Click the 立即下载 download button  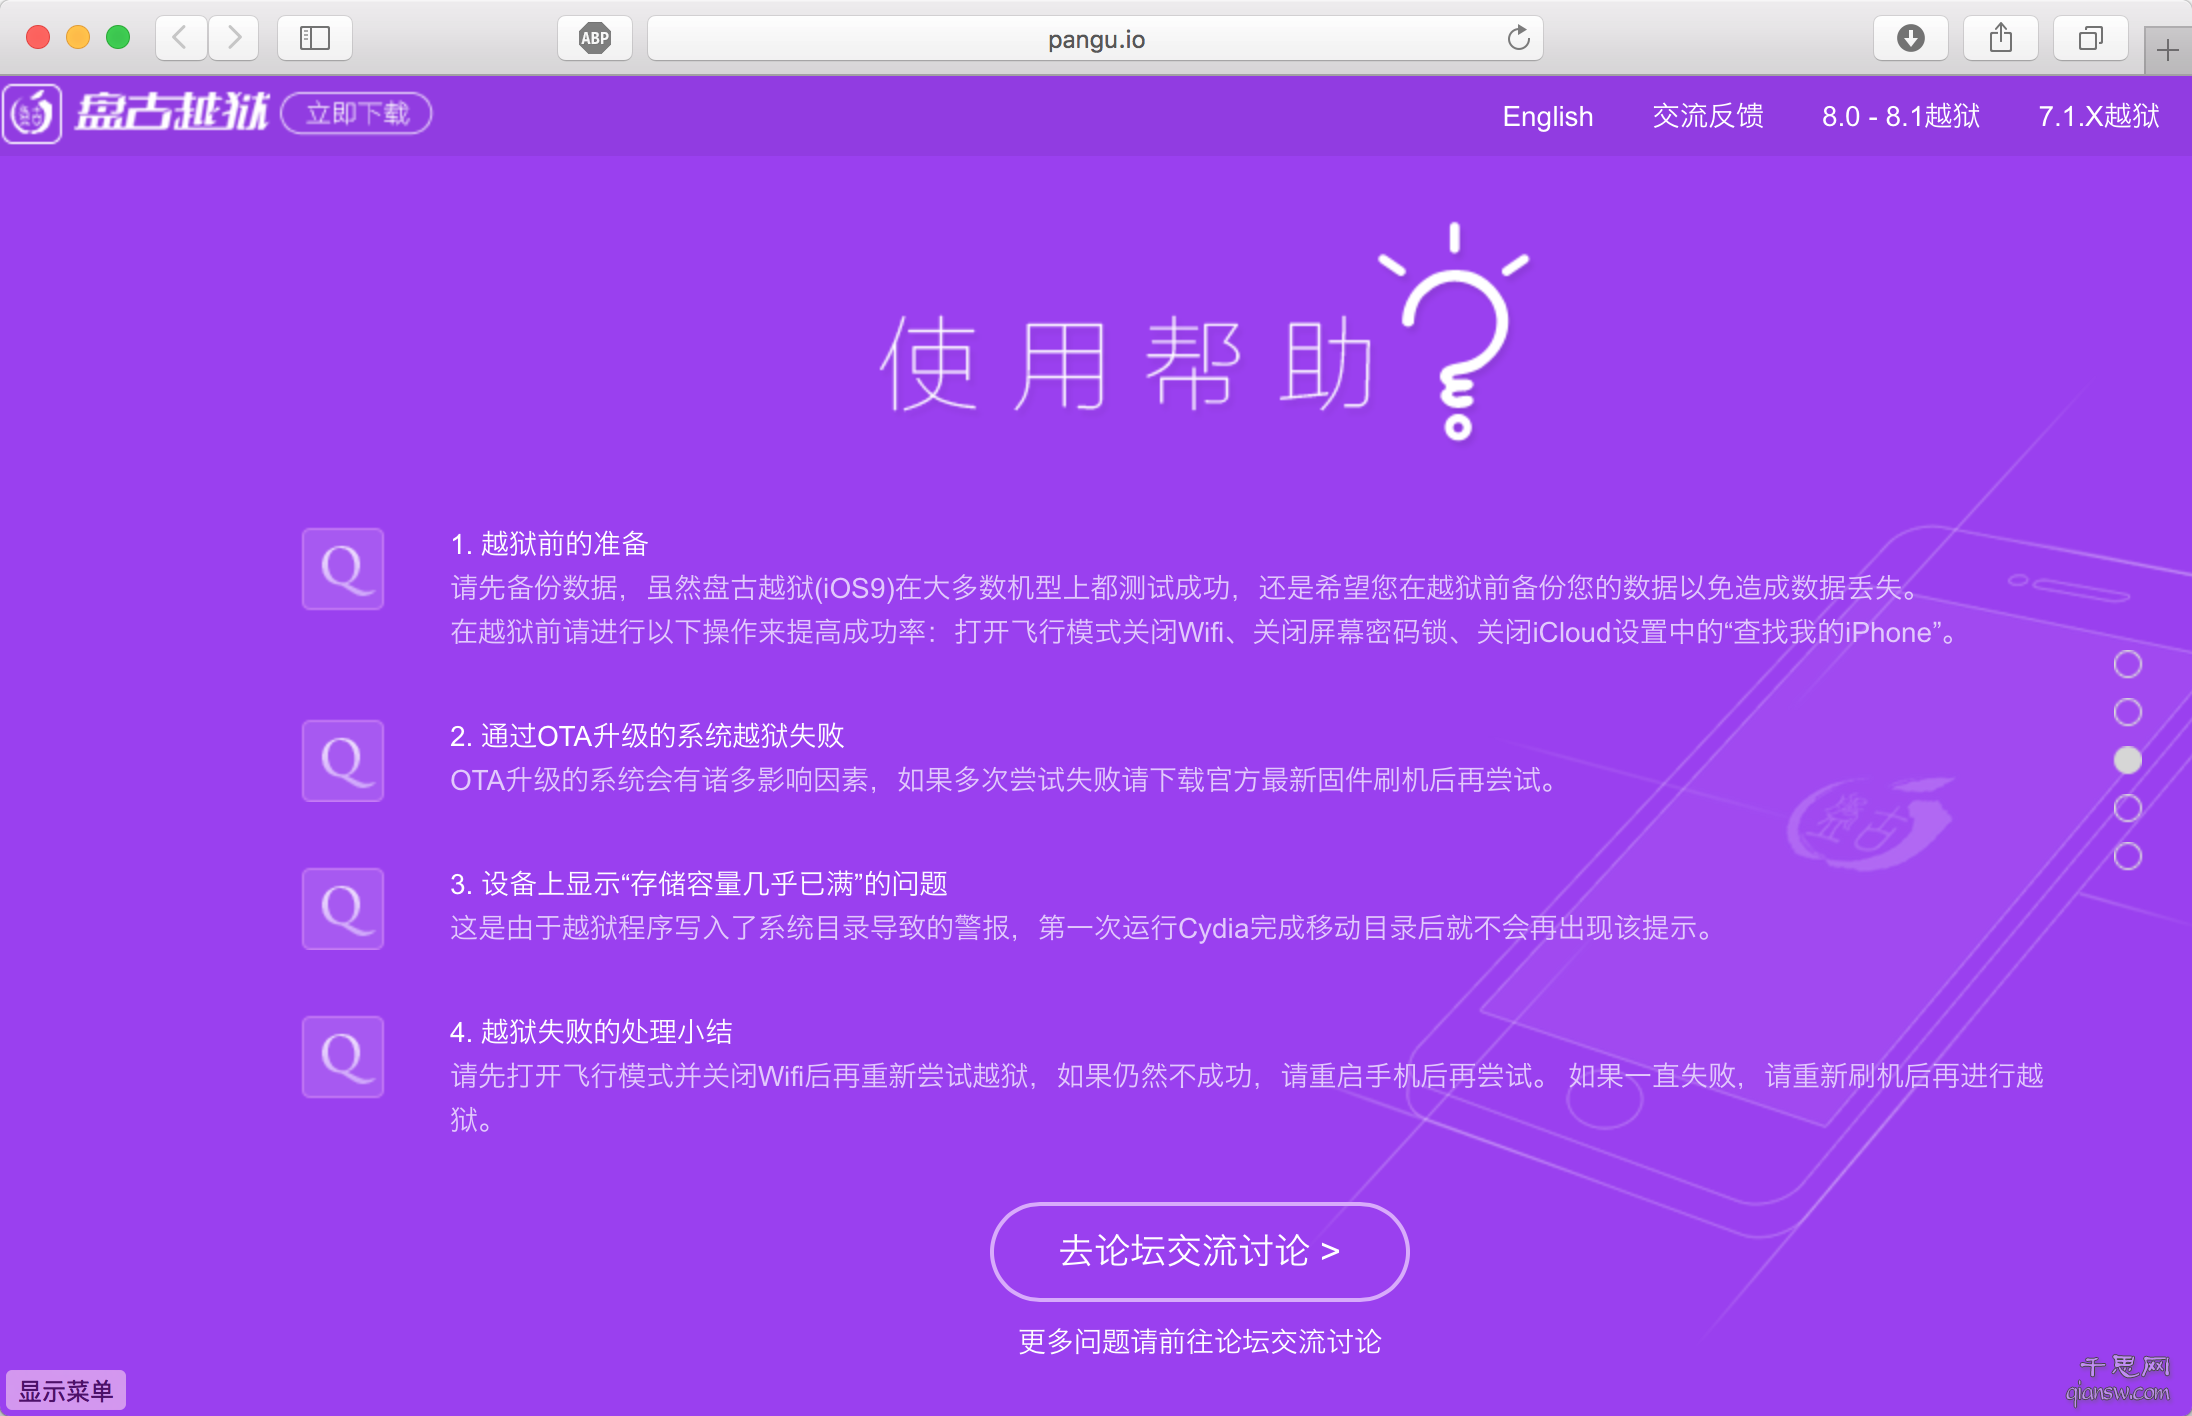[x=357, y=113]
